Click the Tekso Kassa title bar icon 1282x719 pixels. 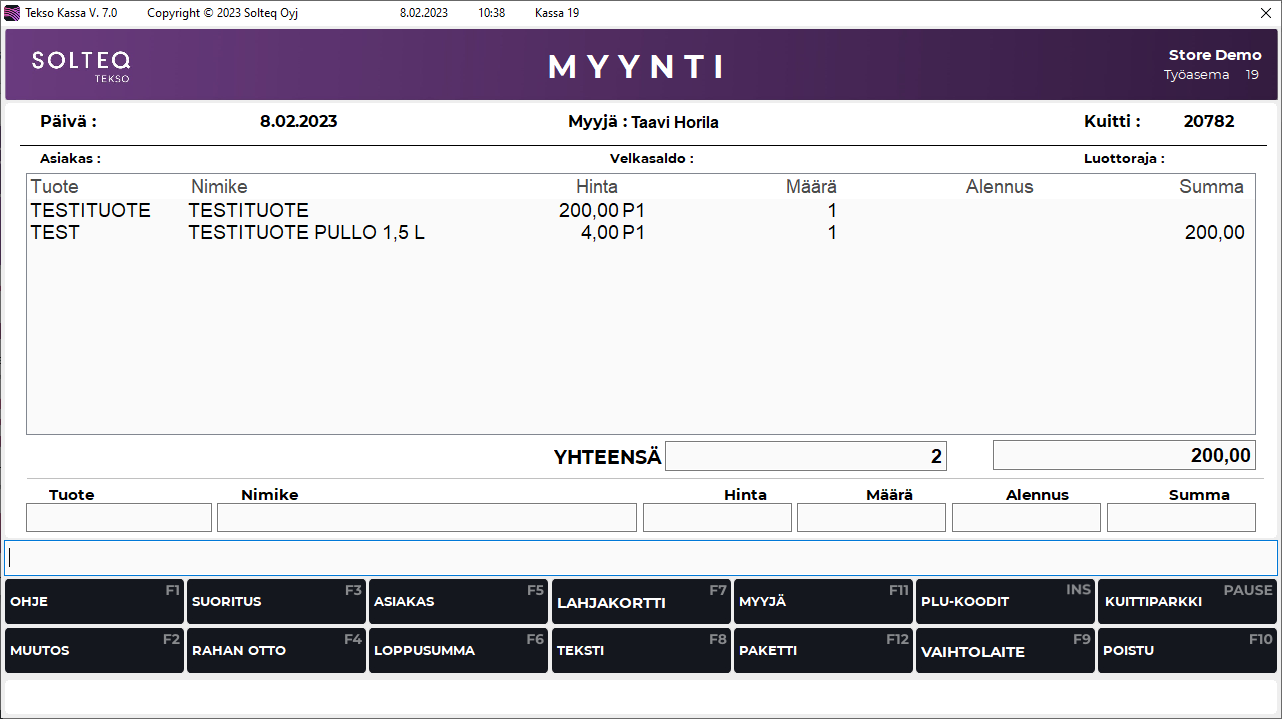[12, 13]
